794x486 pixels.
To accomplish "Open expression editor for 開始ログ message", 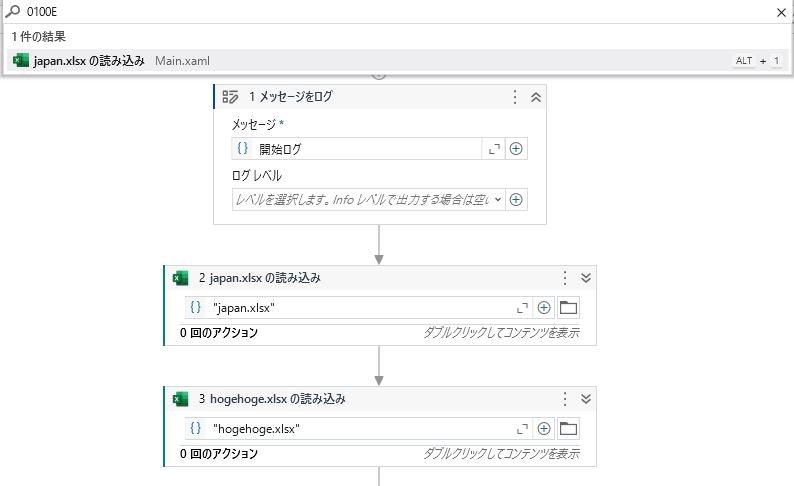I will click(494, 149).
